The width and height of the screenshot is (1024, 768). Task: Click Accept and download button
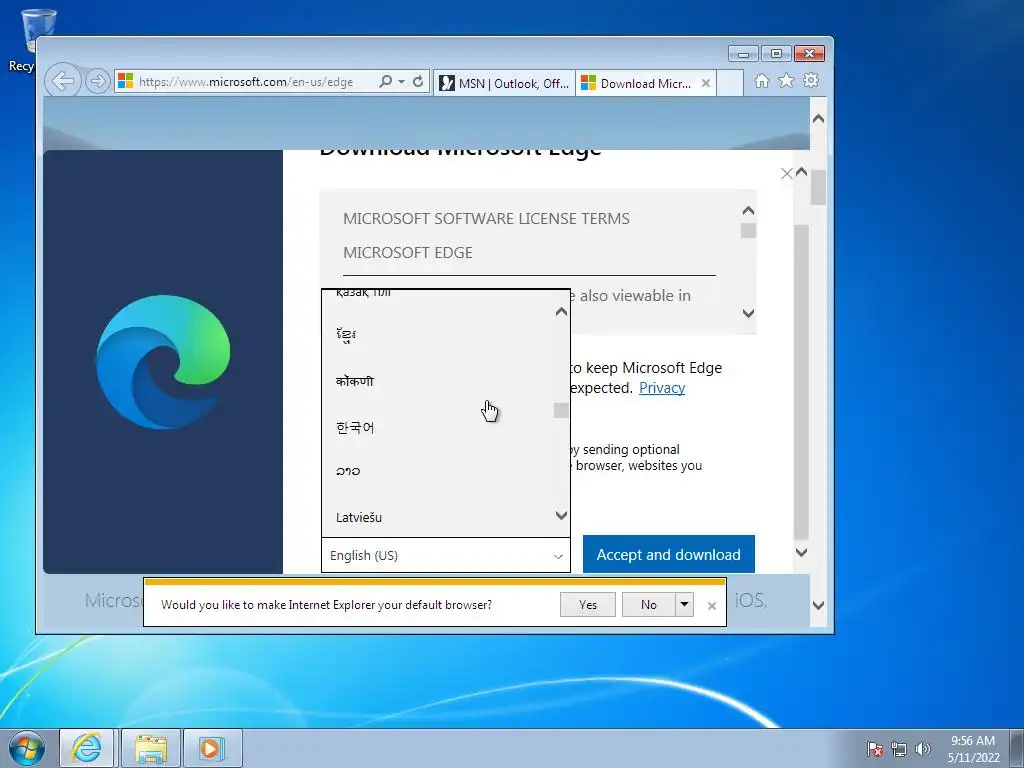669,554
